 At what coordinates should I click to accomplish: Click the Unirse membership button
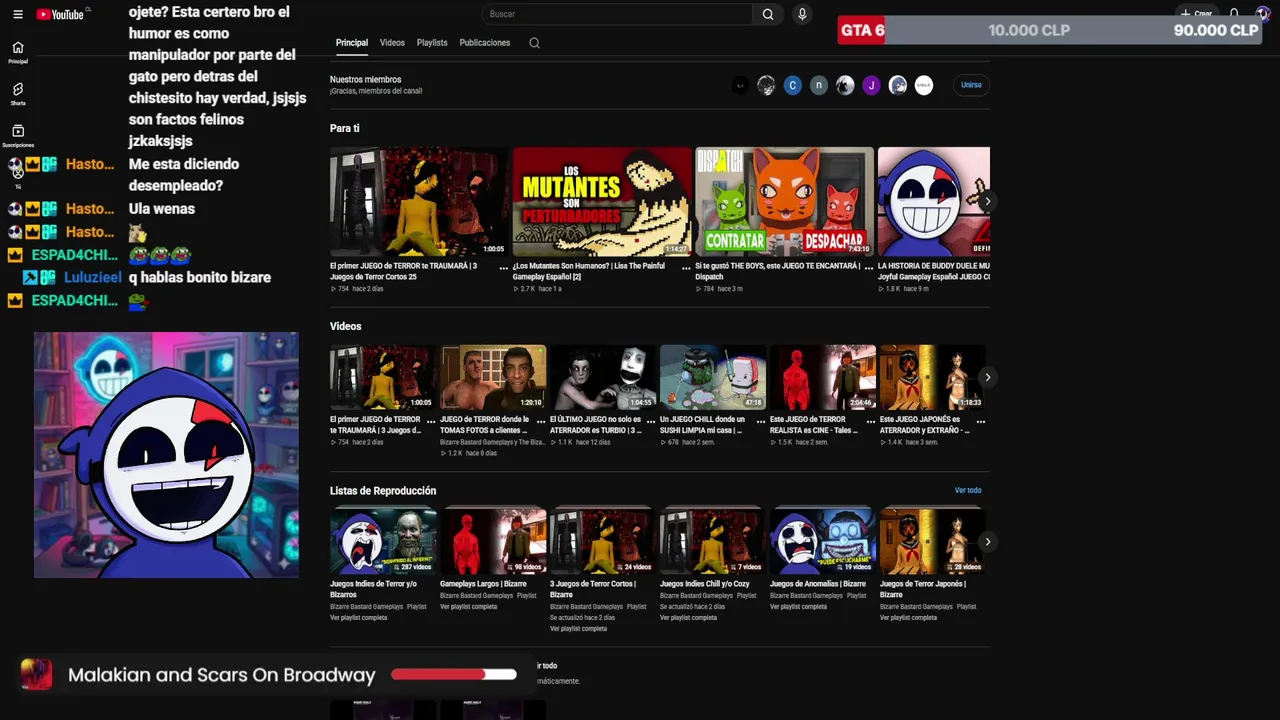(971, 85)
